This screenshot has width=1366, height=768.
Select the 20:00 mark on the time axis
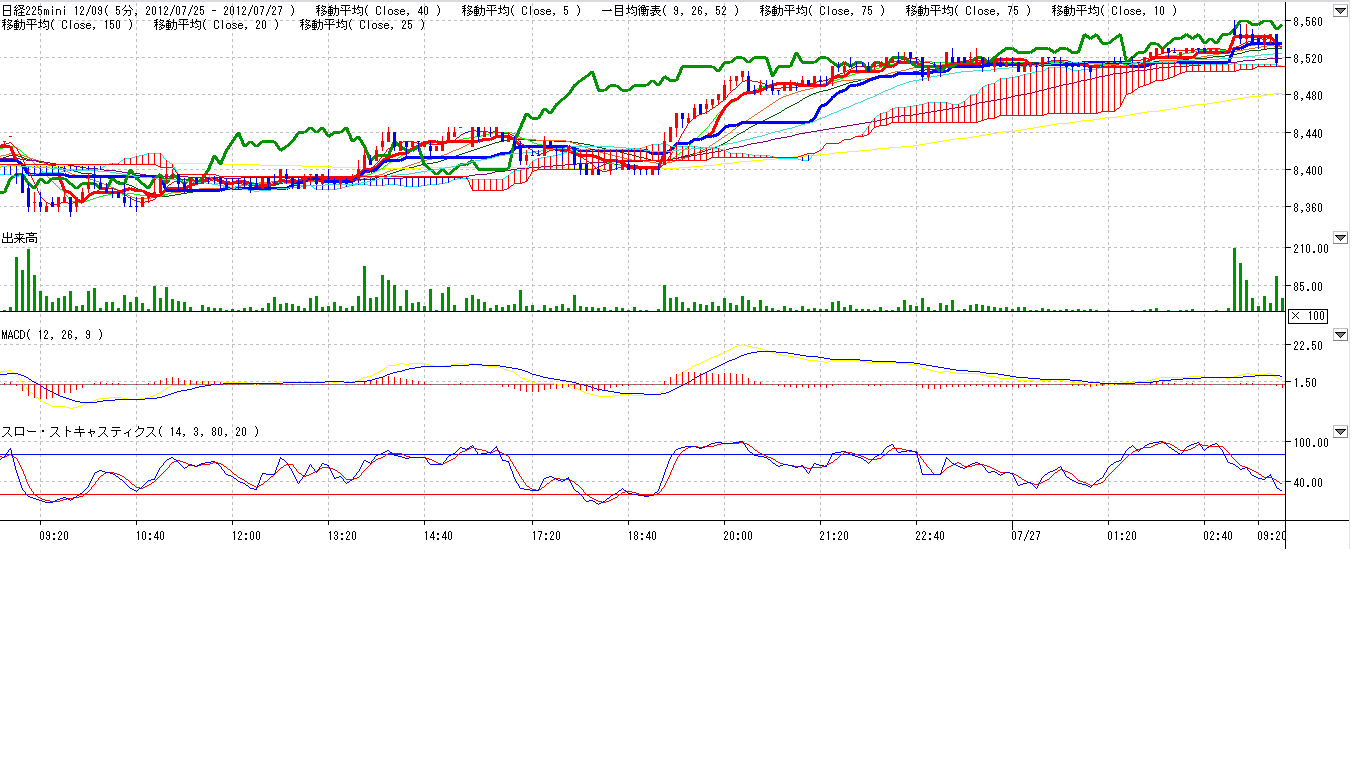[x=737, y=536]
